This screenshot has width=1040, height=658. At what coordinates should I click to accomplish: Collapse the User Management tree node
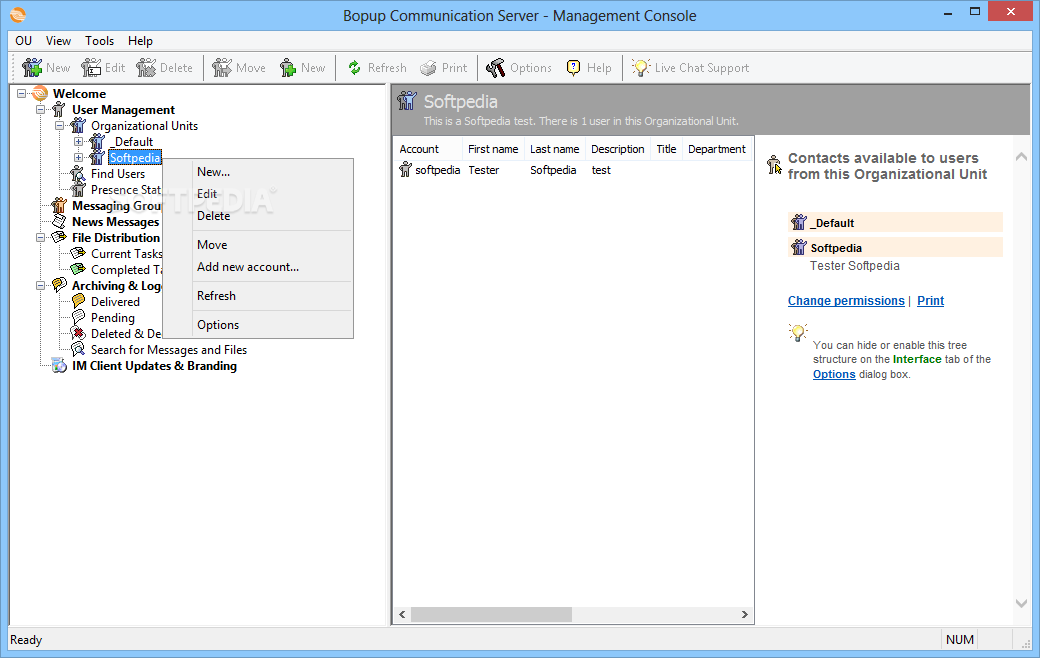click(40, 109)
